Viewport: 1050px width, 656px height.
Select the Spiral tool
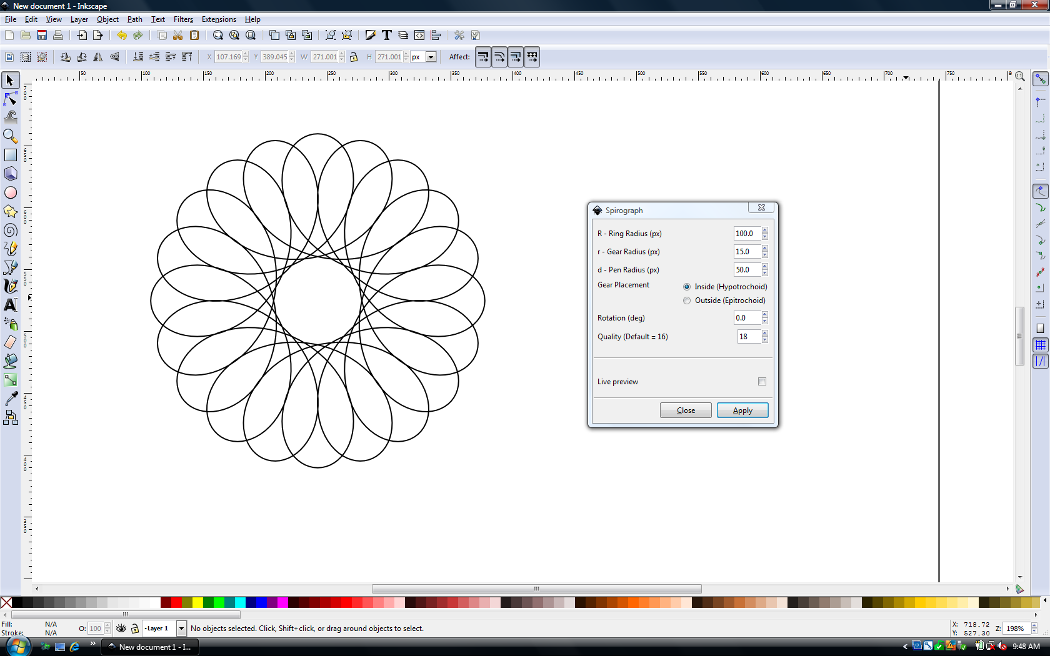[x=10, y=229]
